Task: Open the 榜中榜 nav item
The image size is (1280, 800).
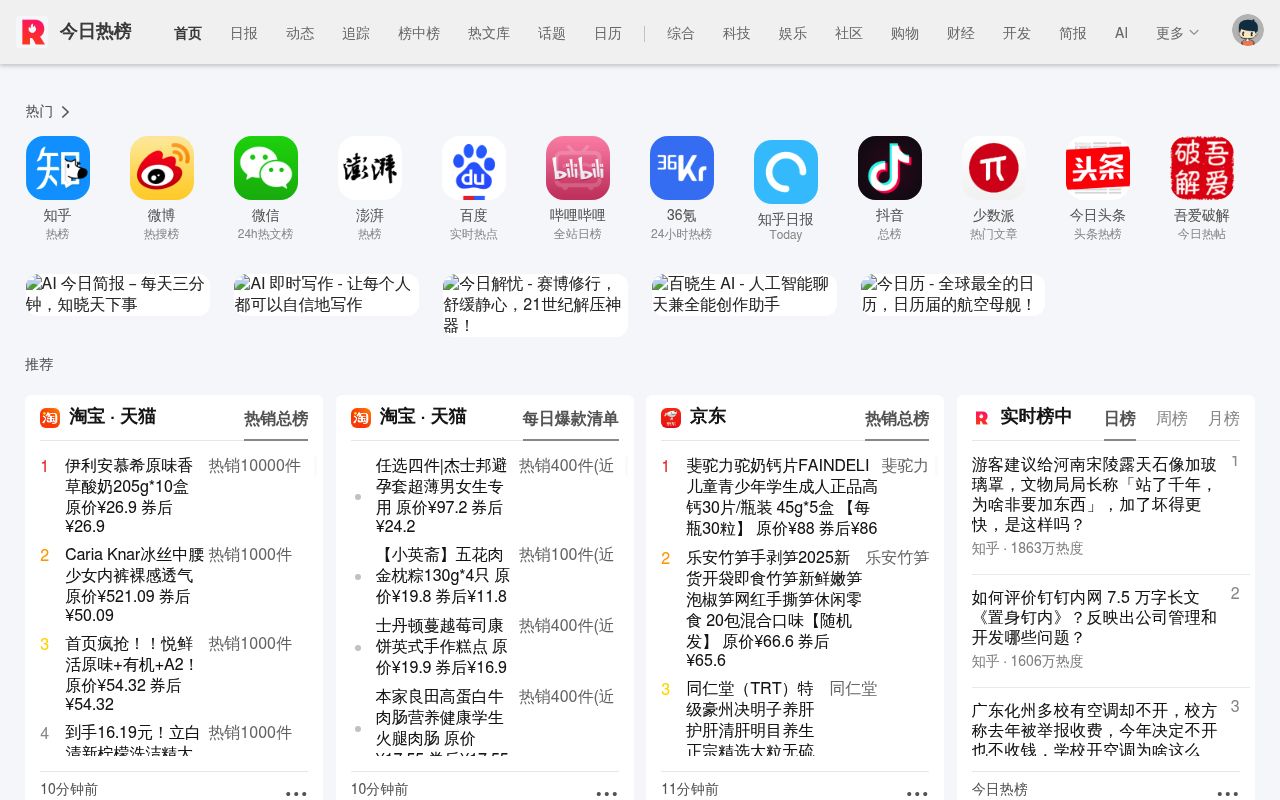Action: (419, 33)
